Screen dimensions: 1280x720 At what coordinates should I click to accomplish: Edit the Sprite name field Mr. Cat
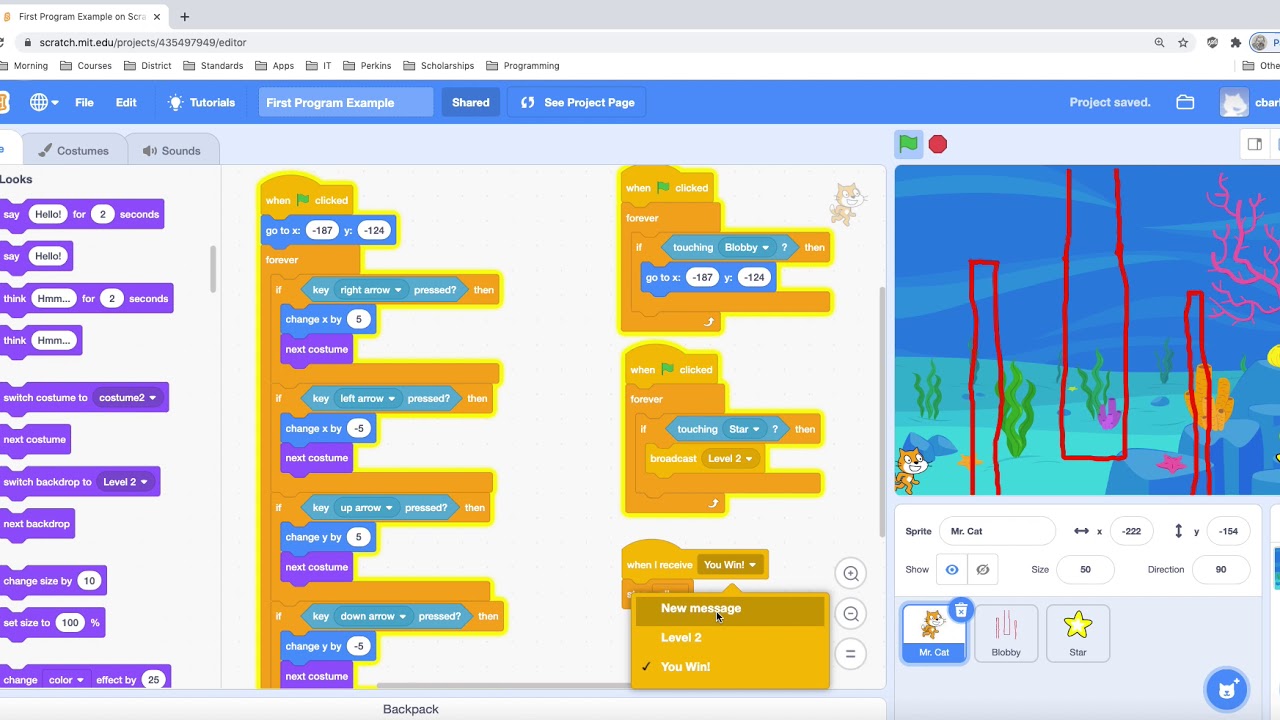point(996,531)
